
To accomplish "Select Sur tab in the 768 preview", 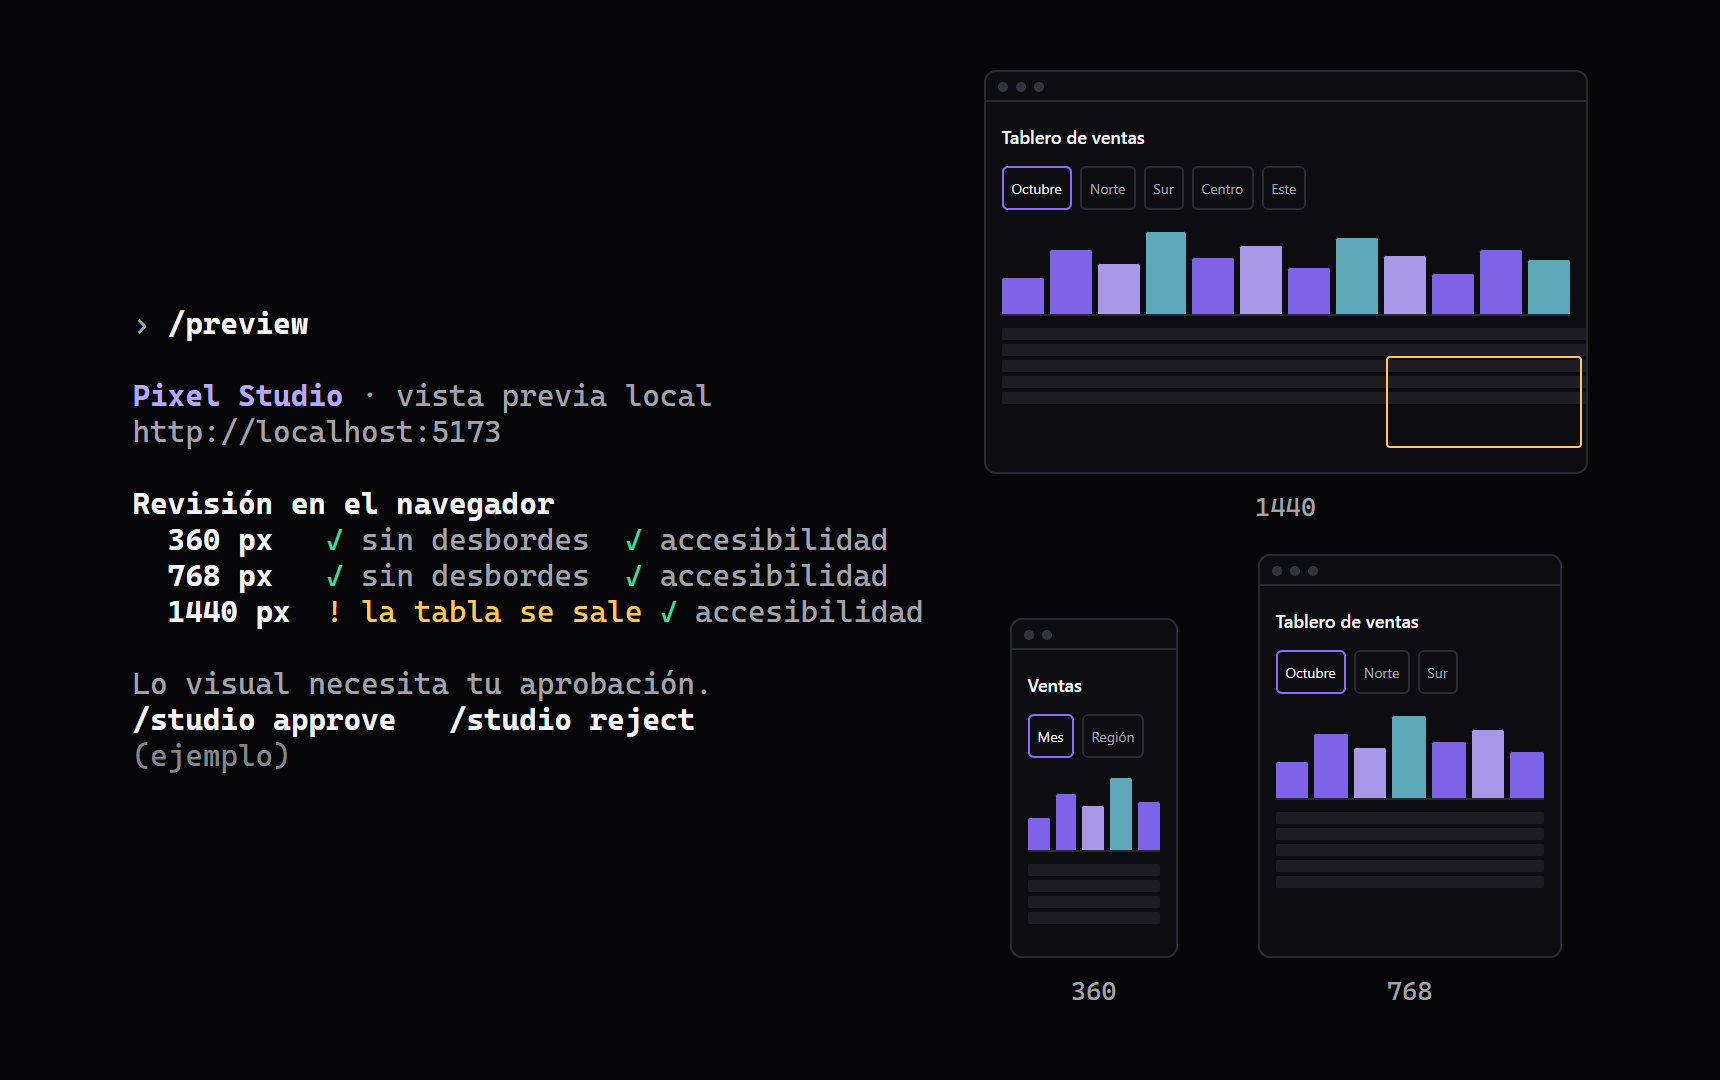I will point(1437,672).
